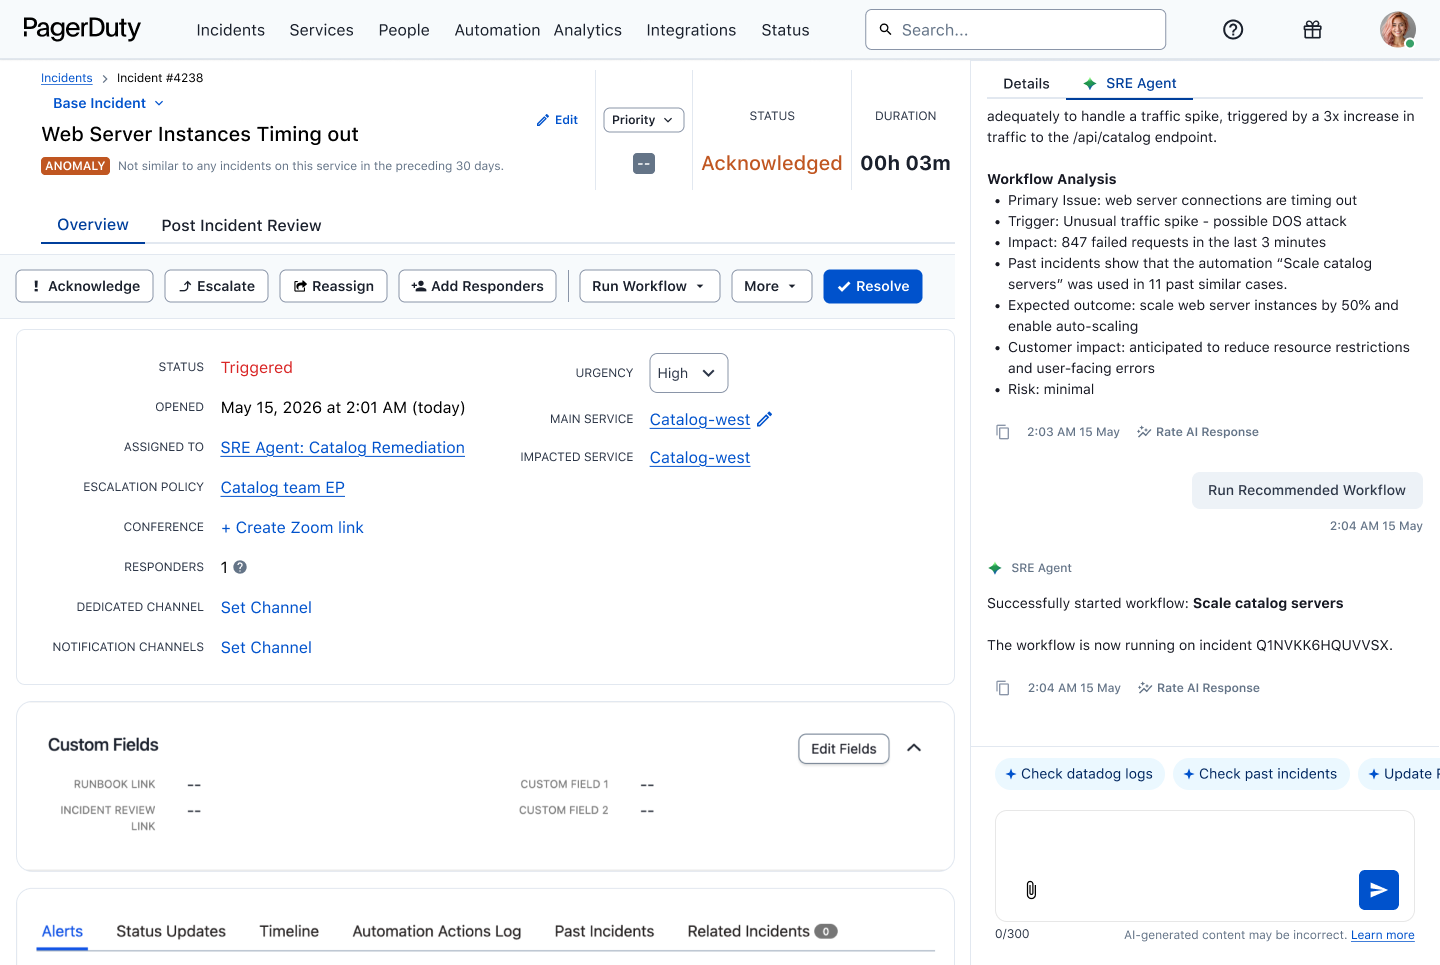
Task: Click the priority dash badge
Action: tap(644, 163)
